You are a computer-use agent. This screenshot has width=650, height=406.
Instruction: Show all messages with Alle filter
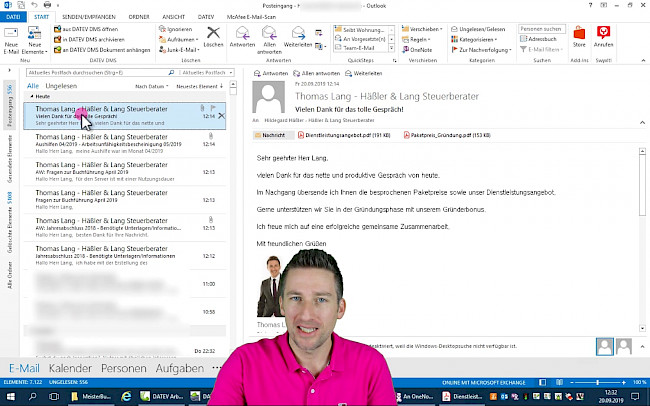click(33, 86)
